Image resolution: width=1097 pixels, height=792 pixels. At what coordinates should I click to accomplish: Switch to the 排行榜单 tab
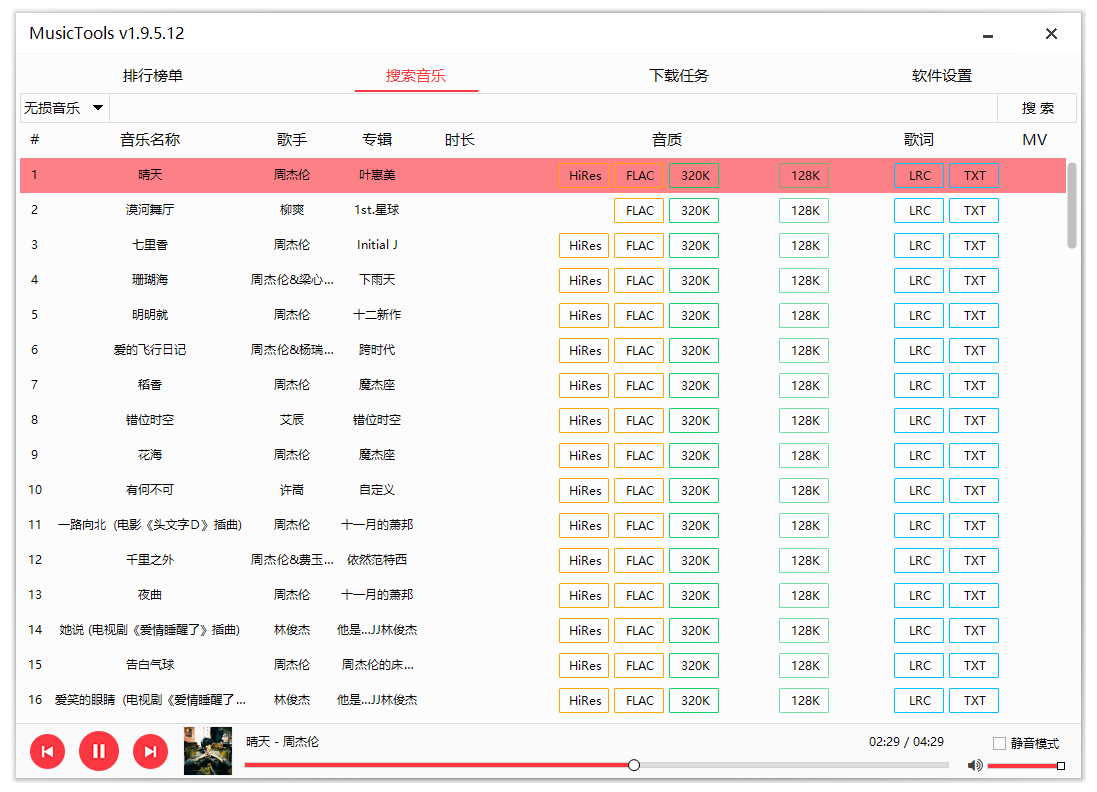[x=153, y=76]
